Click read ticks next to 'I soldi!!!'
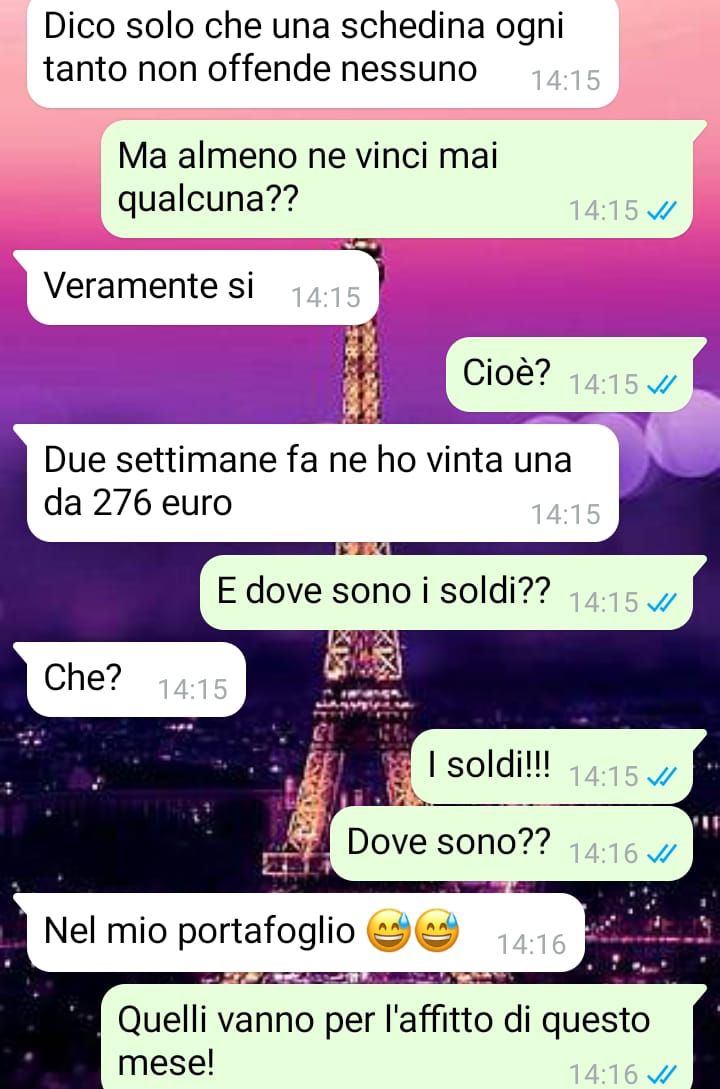The width and height of the screenshot is (720, 1089). [x=661, y=776]
